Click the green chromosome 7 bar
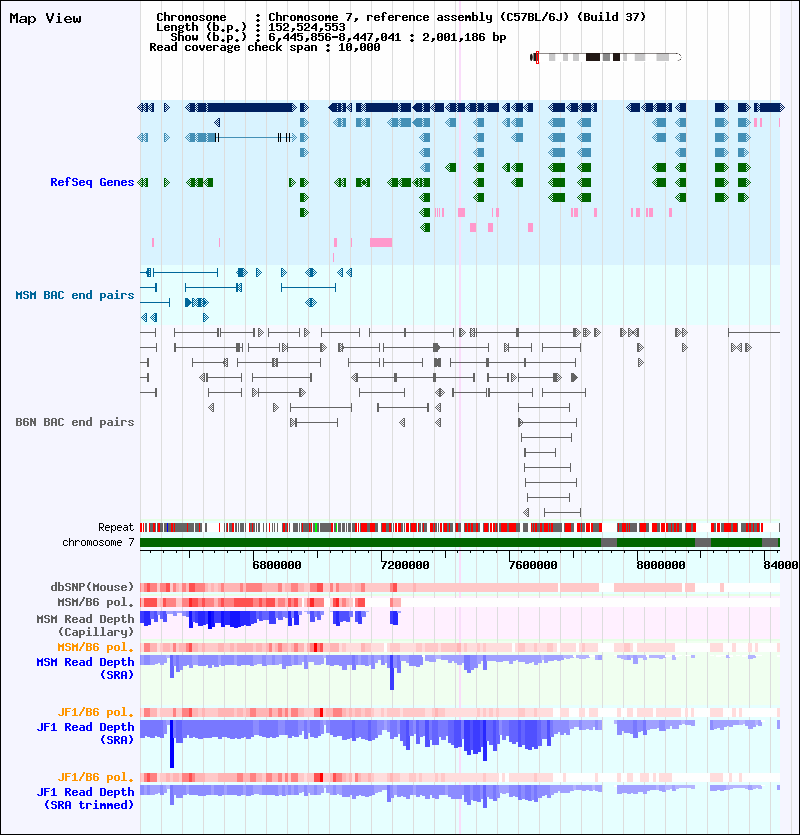 pyautogui.click(x=460, y=543)
